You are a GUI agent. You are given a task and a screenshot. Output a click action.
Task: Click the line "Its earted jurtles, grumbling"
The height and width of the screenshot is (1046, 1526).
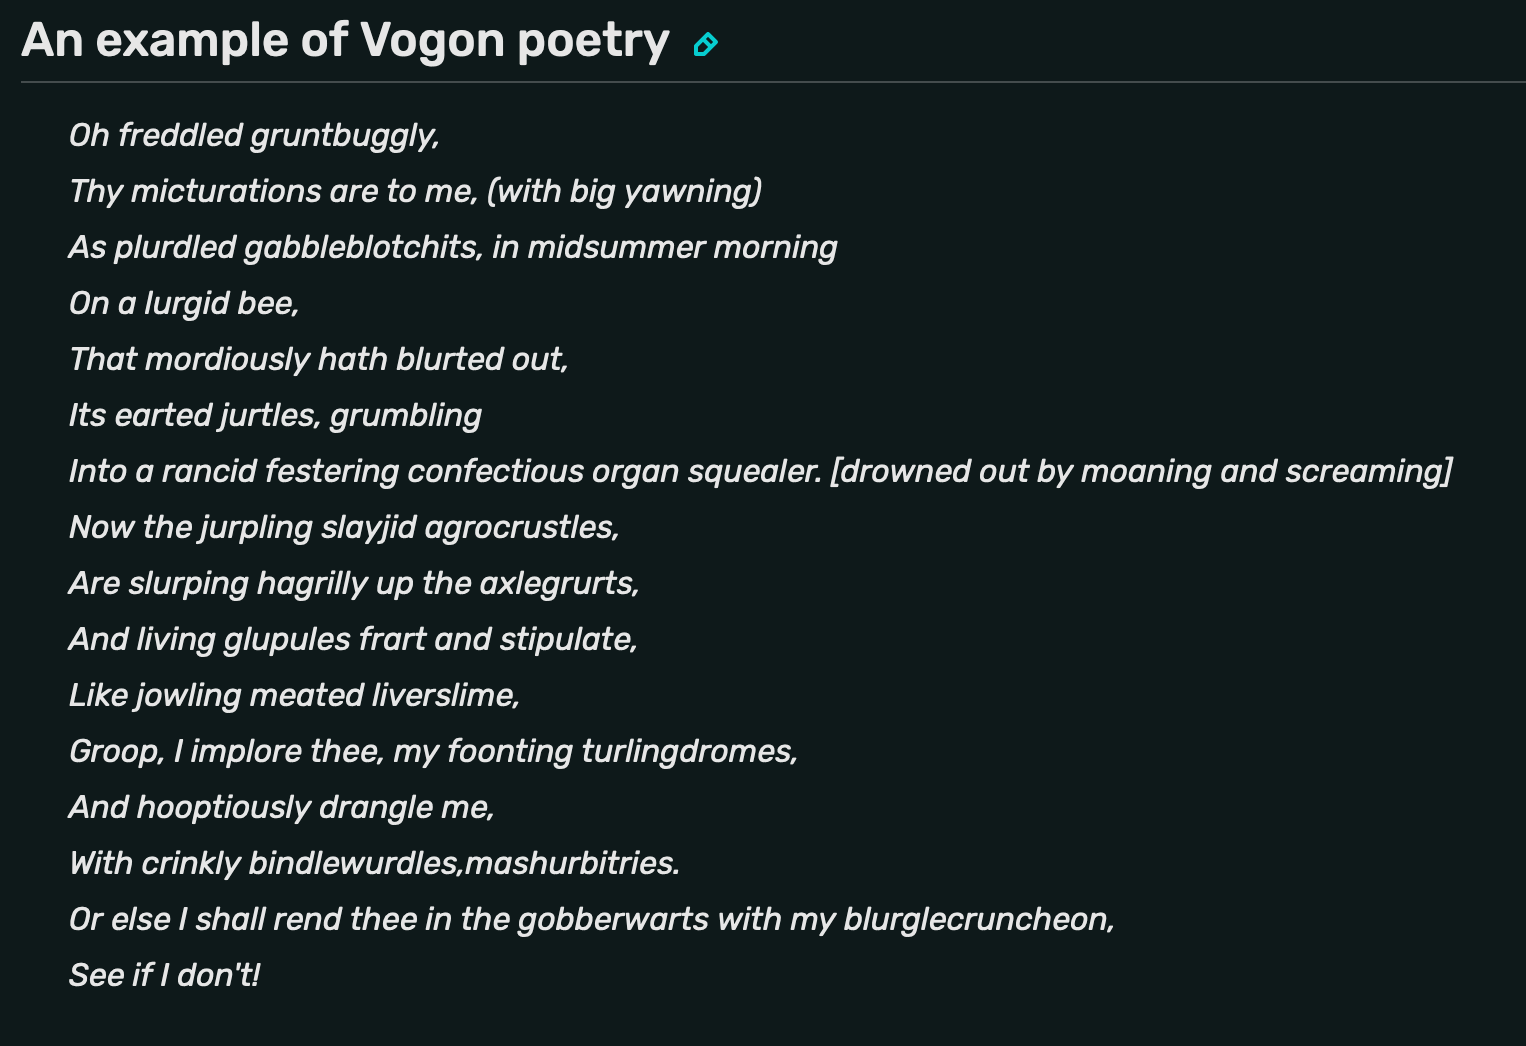coord(275,415)
